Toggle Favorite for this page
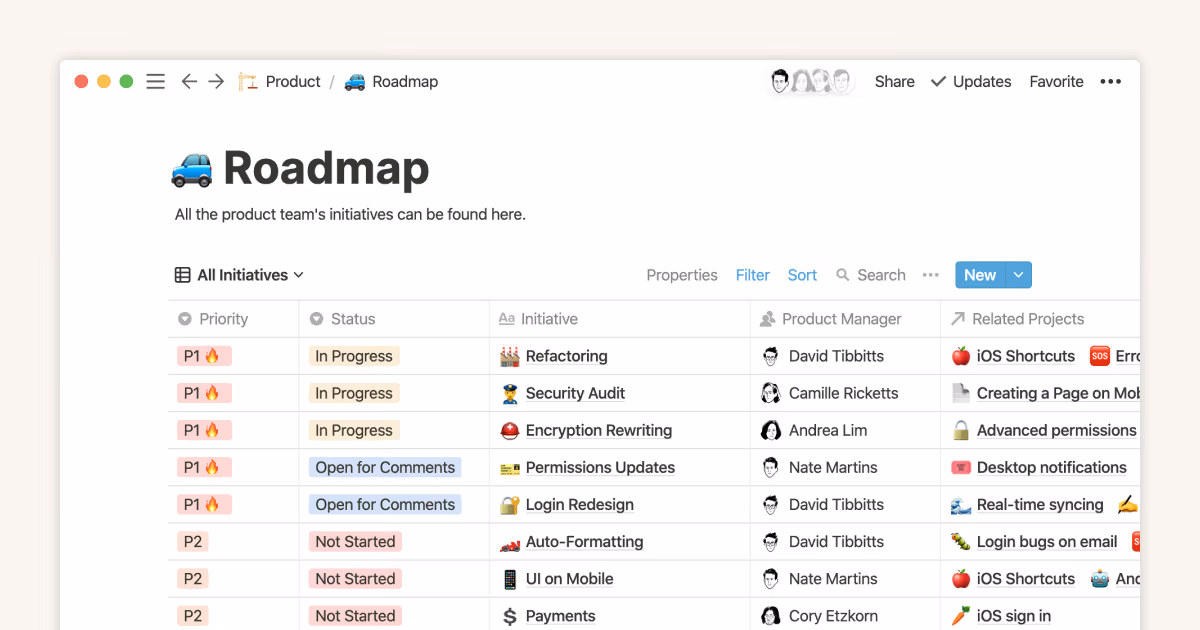The height and width of the screenshot is (630, 1200). (x=1056, y=82)
